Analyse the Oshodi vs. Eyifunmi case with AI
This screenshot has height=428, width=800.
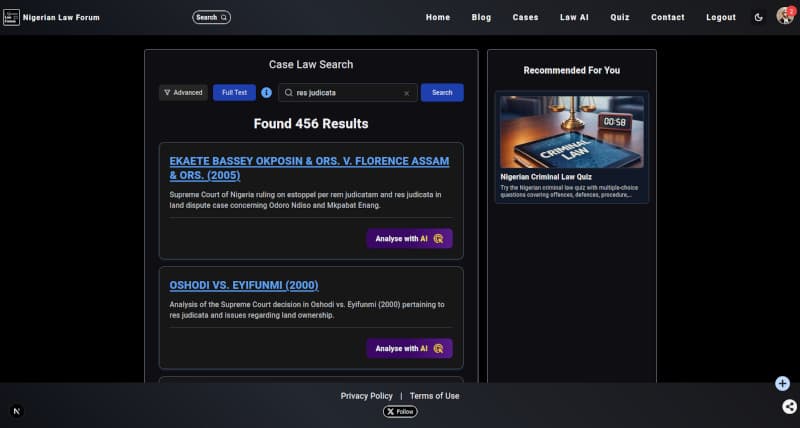pos(409,348)
